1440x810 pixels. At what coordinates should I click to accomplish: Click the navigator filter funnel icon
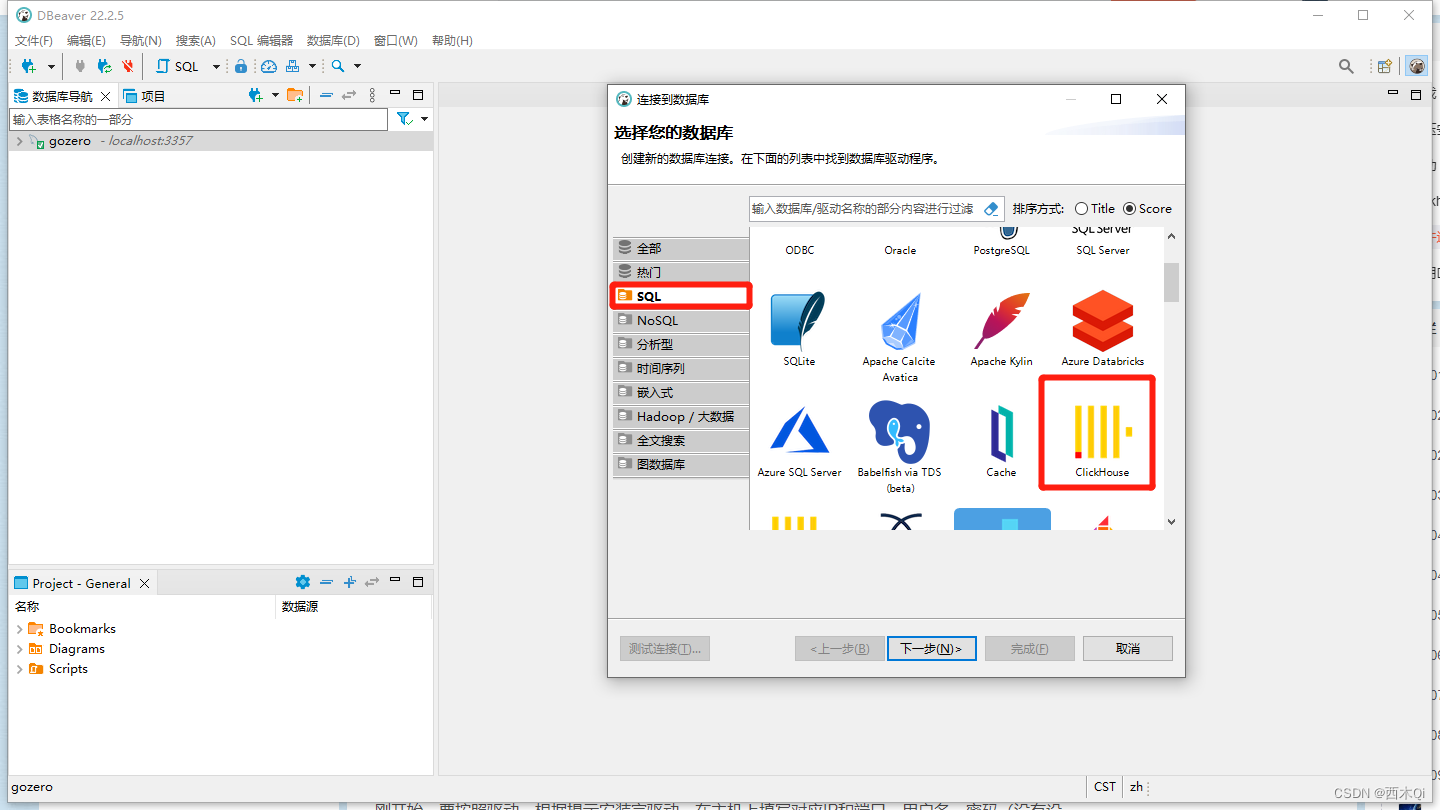tap(404, 119)
